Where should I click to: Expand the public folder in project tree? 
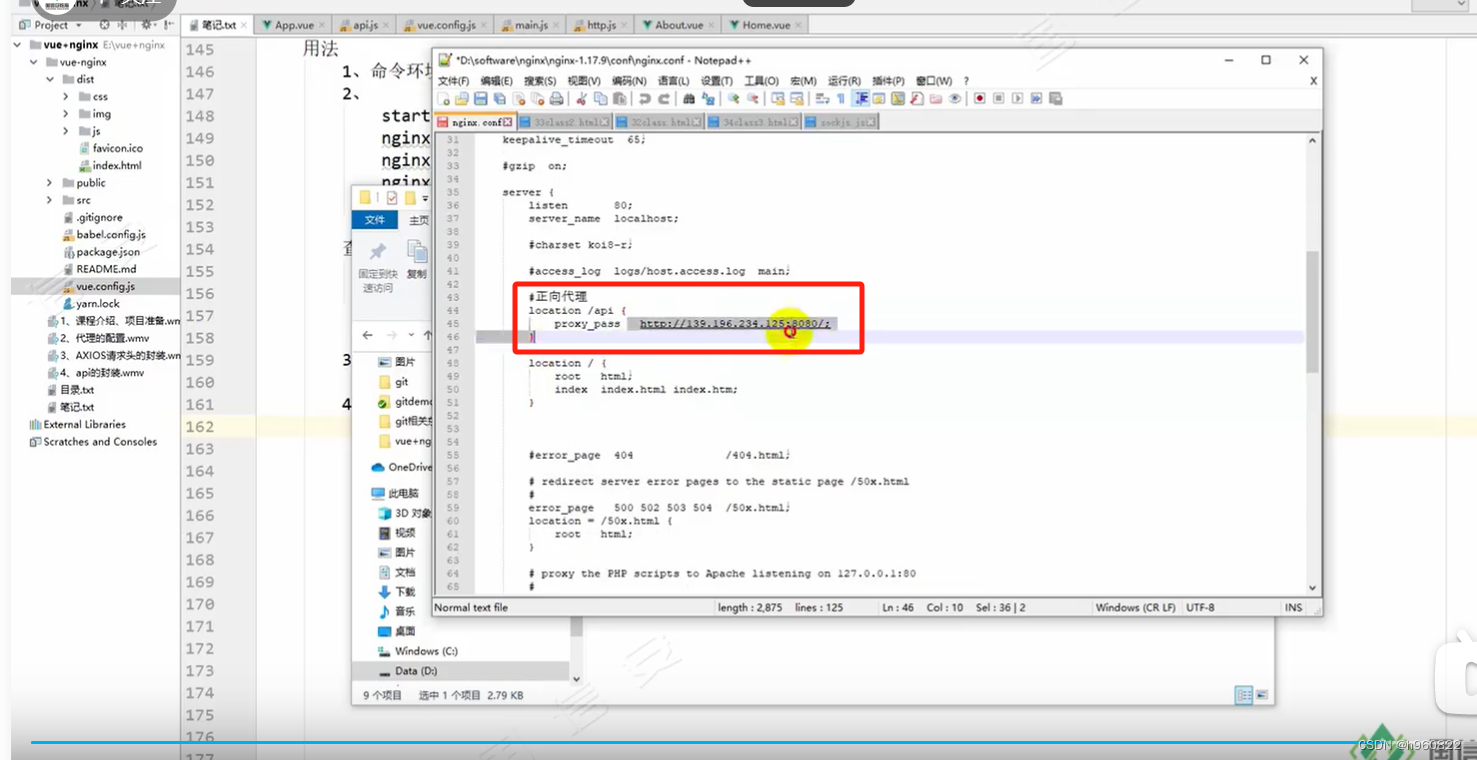click(x=50, y=183)
